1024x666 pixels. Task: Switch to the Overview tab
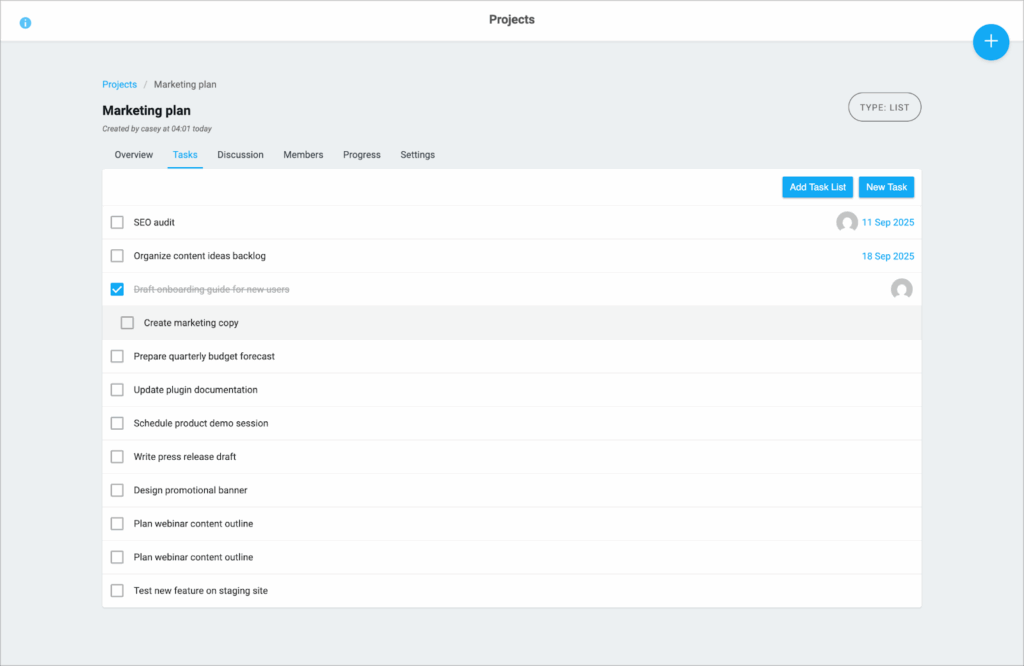[x=134, y=155]
